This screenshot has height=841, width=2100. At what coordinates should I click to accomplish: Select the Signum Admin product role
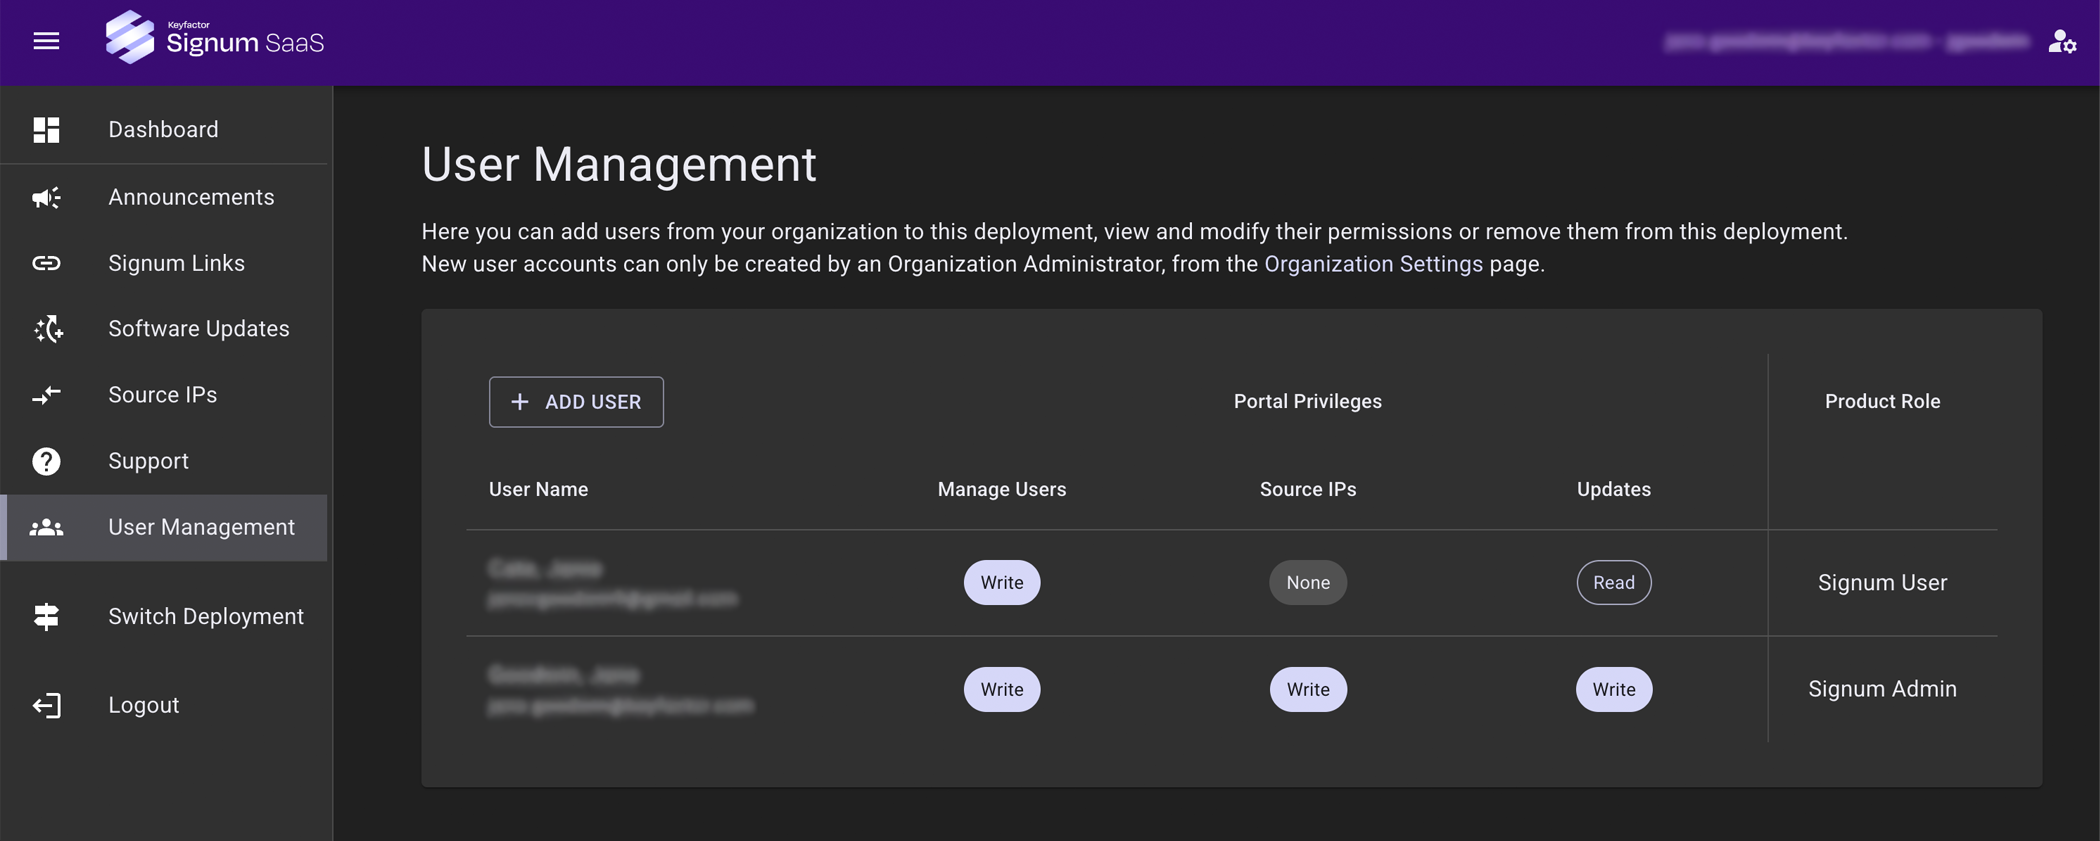coord(1881,689)
